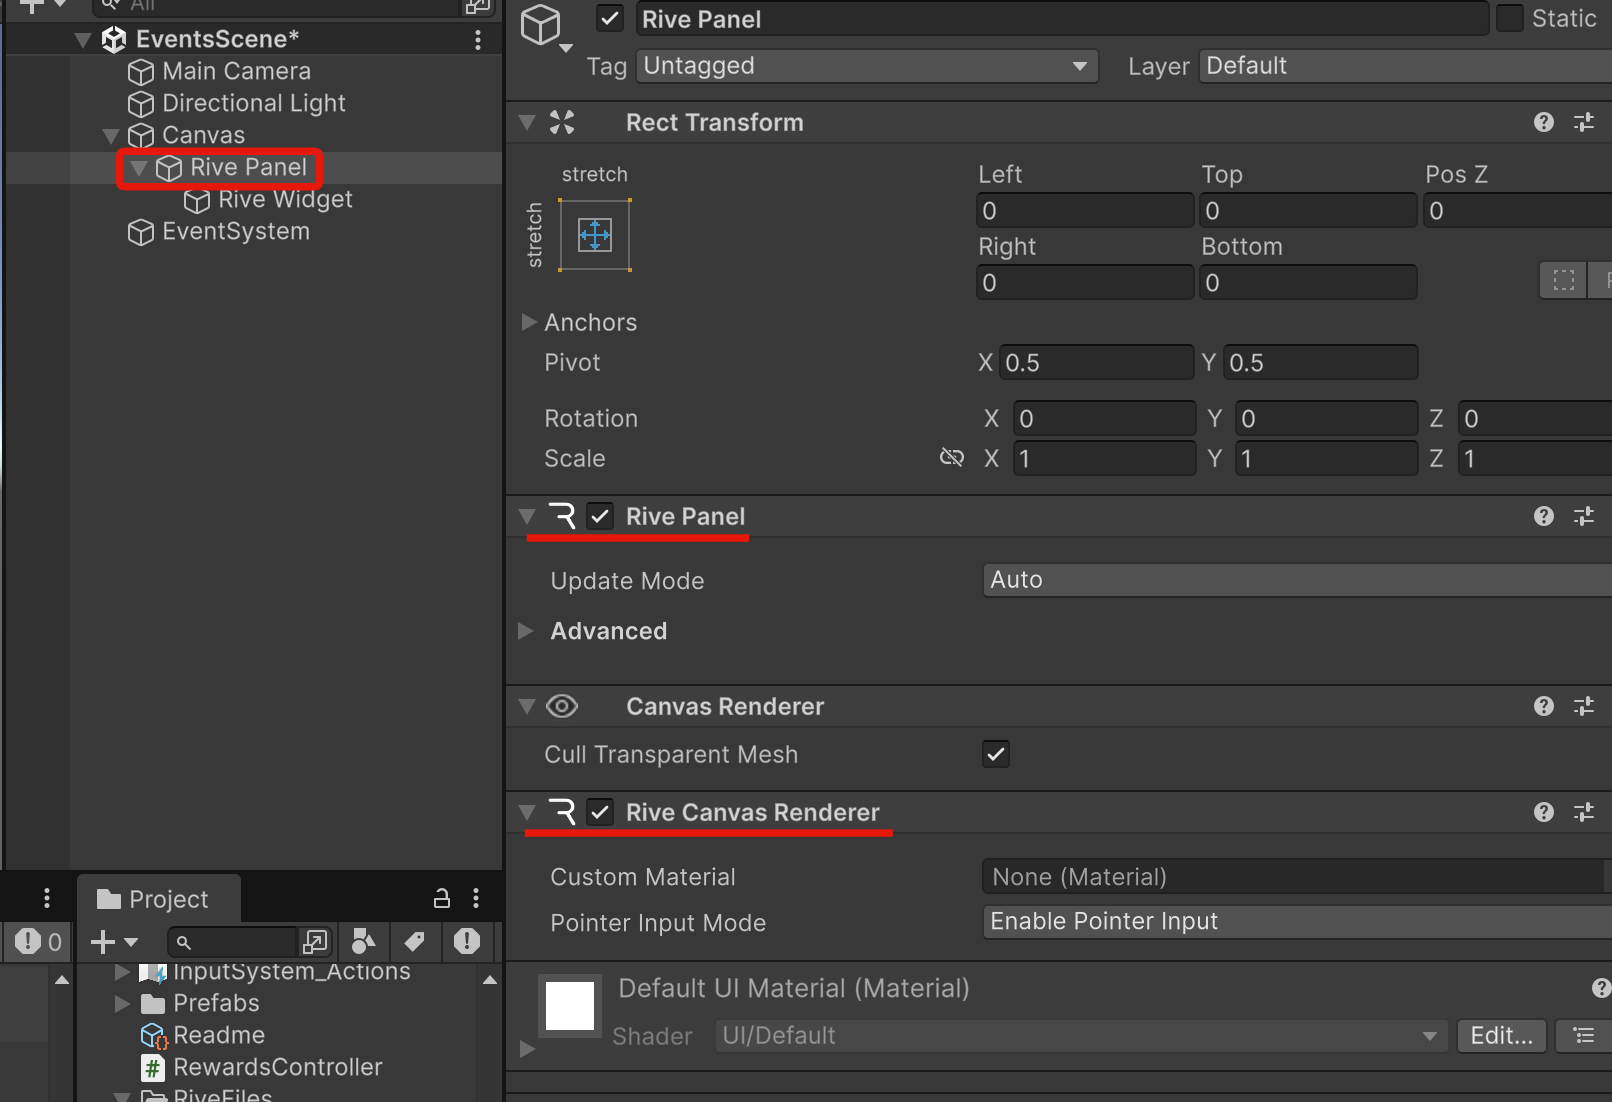Click the GameObject cube icon in Inspector

541,24
